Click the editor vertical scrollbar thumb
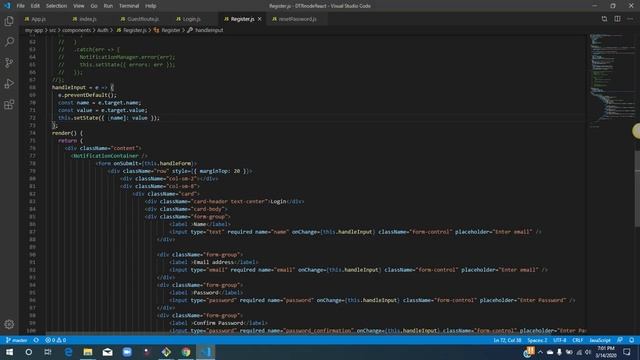The image size is (640, 360). point(637,188)
